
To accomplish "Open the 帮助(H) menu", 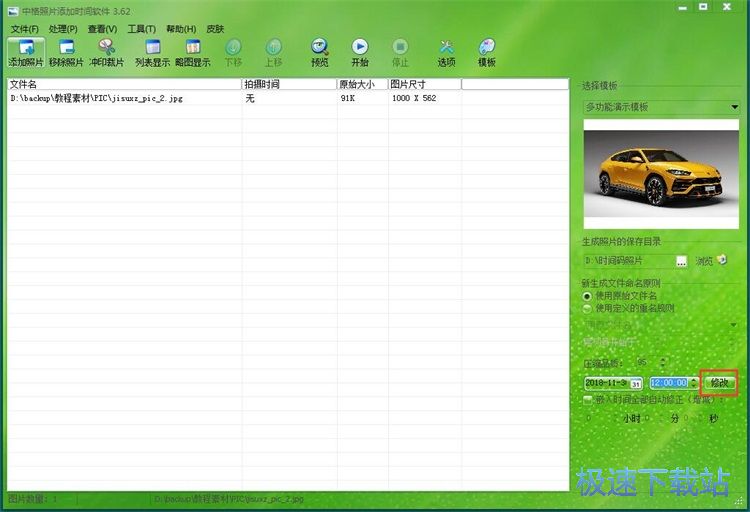I will point(181,29).
